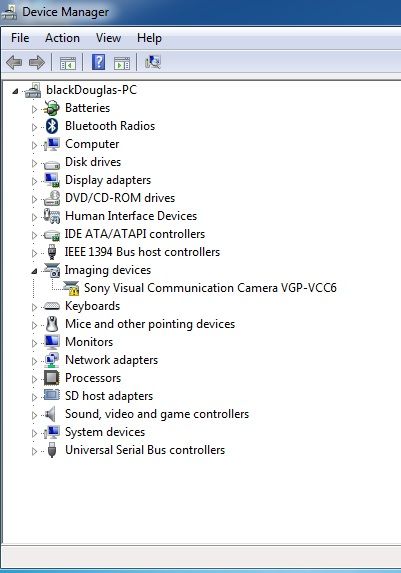Click the action pane toolbar icon

click(122, 63)
